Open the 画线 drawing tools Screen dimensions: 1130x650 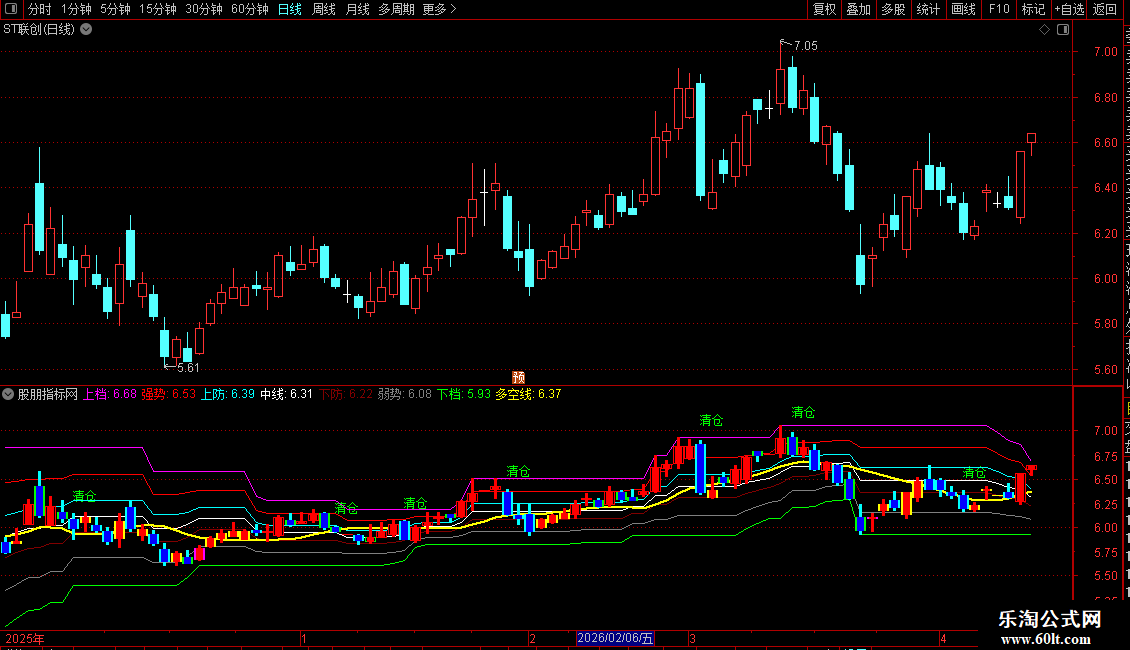click(x=963, y=9)
